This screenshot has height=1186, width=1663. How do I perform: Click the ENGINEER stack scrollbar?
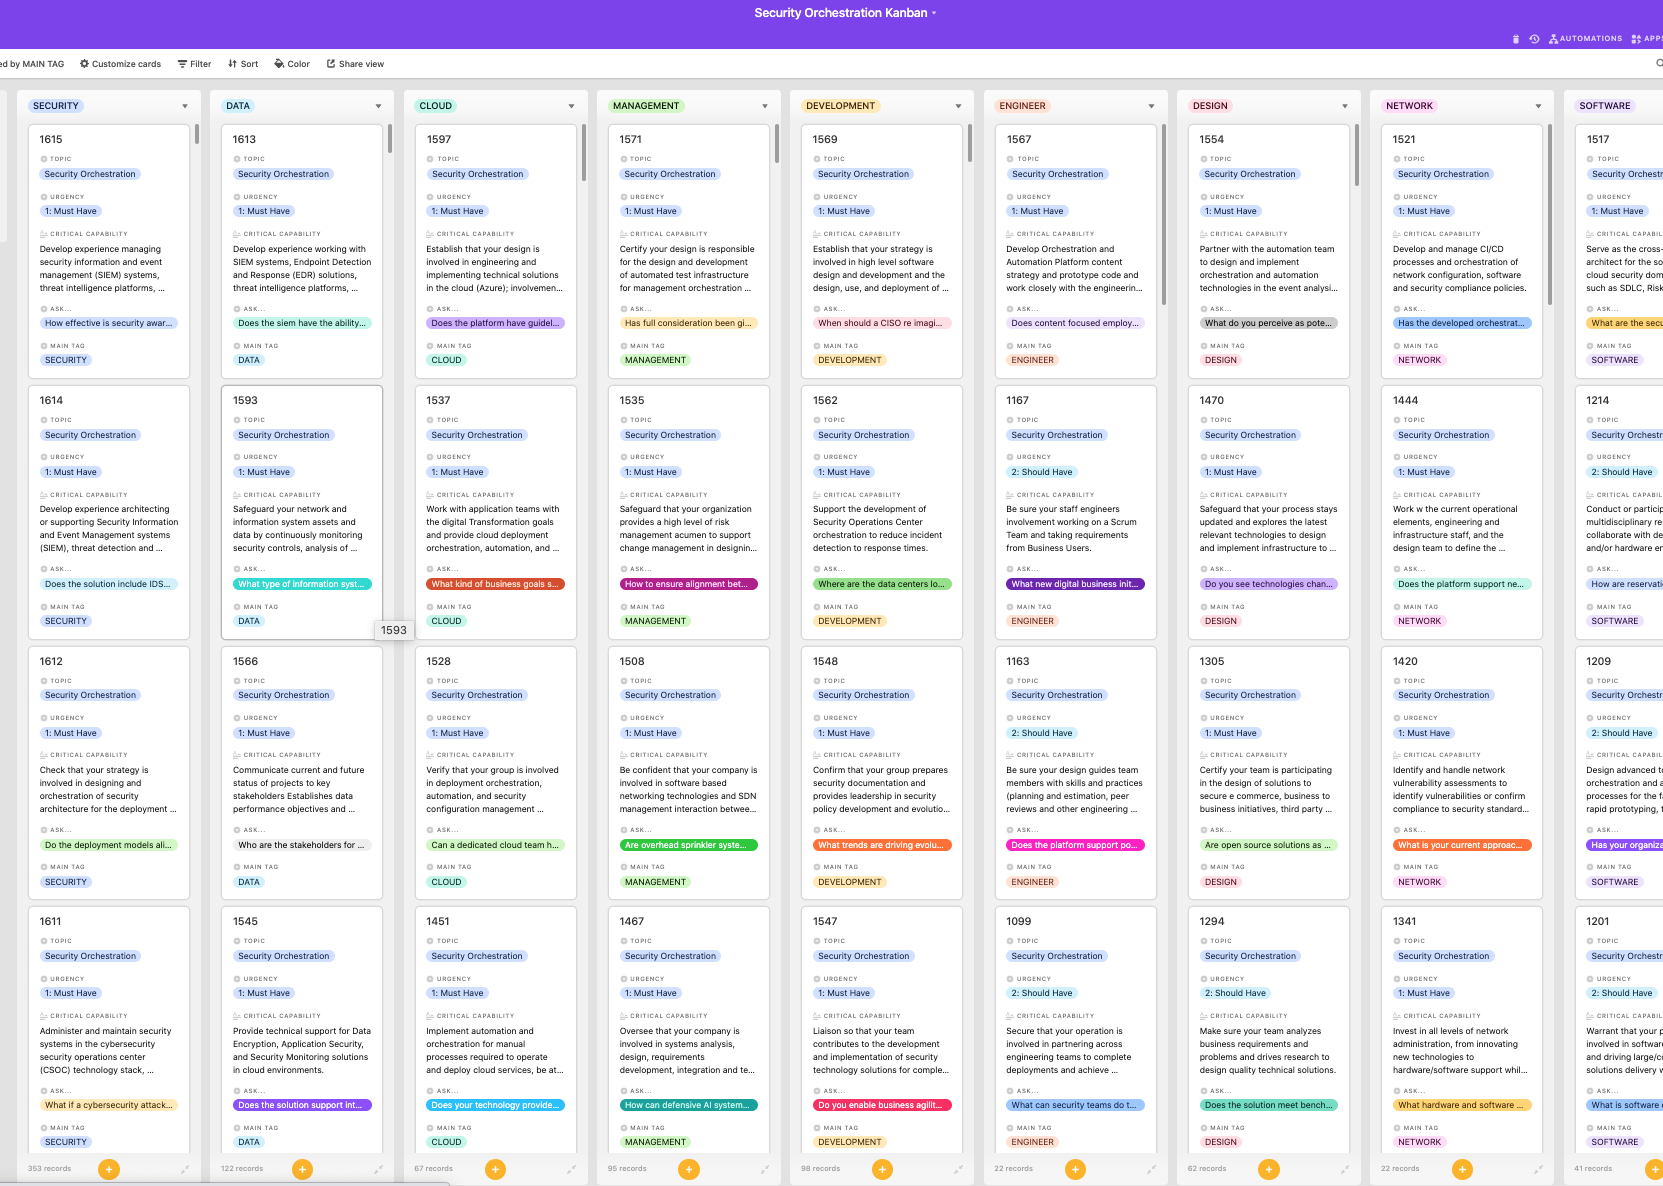[1163, 215]
